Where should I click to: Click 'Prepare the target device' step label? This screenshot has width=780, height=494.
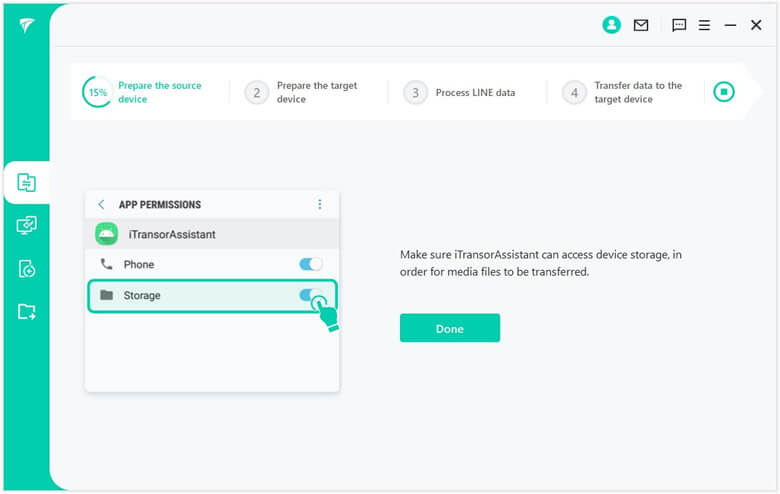[317, 92]
